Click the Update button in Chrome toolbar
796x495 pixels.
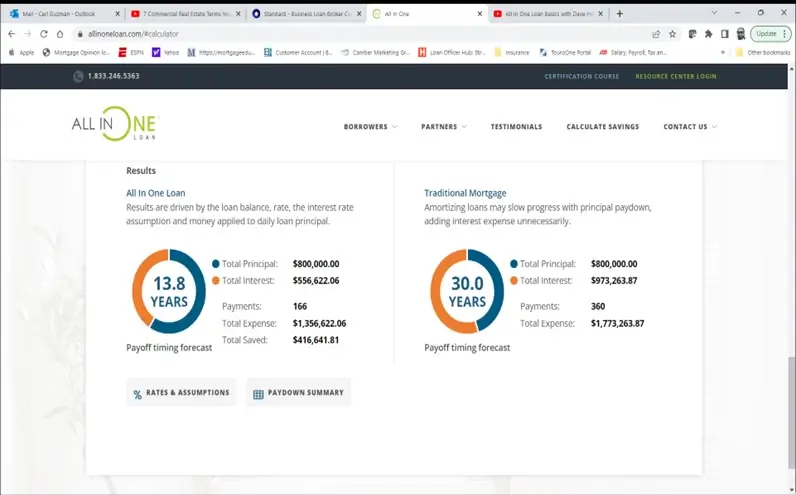766,34
